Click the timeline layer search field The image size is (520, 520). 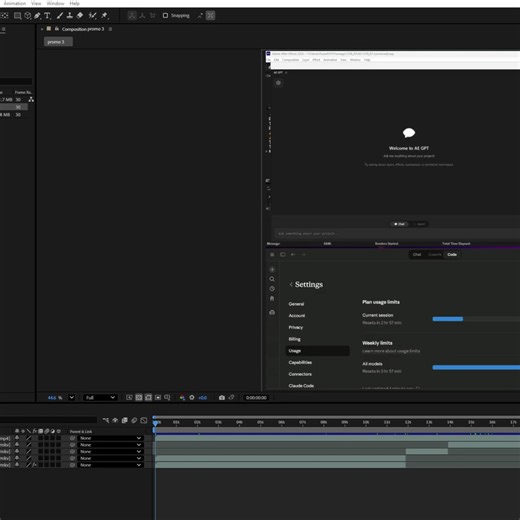click(49, 420)
